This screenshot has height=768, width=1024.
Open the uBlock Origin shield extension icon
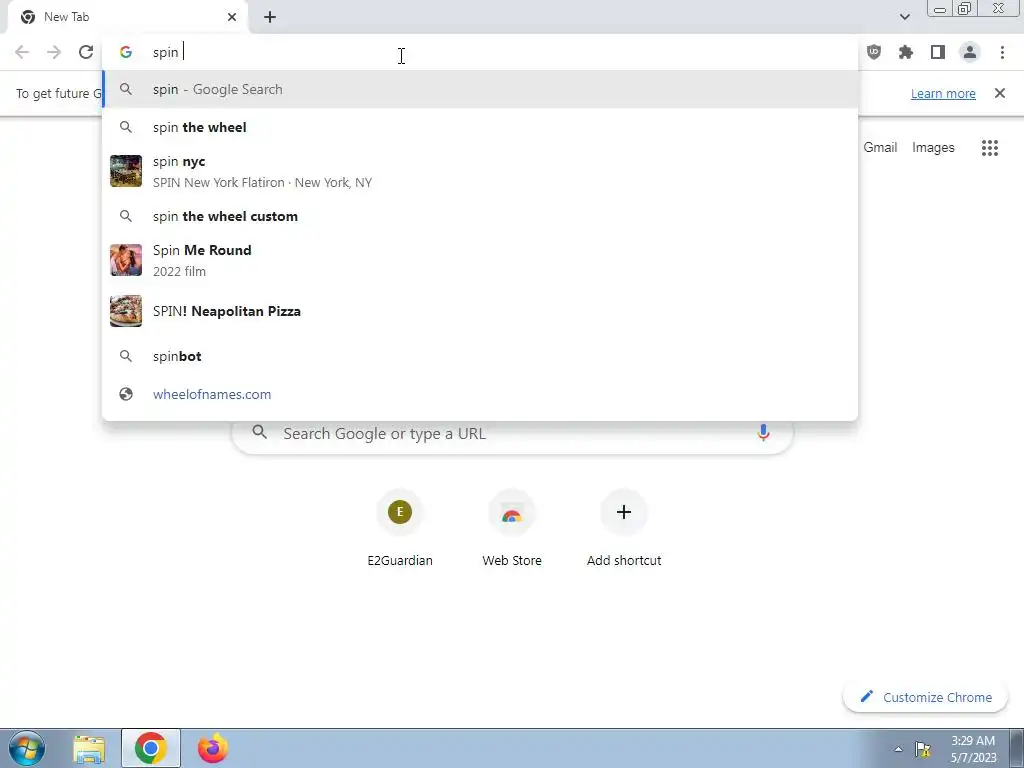(x=874, y=52)
